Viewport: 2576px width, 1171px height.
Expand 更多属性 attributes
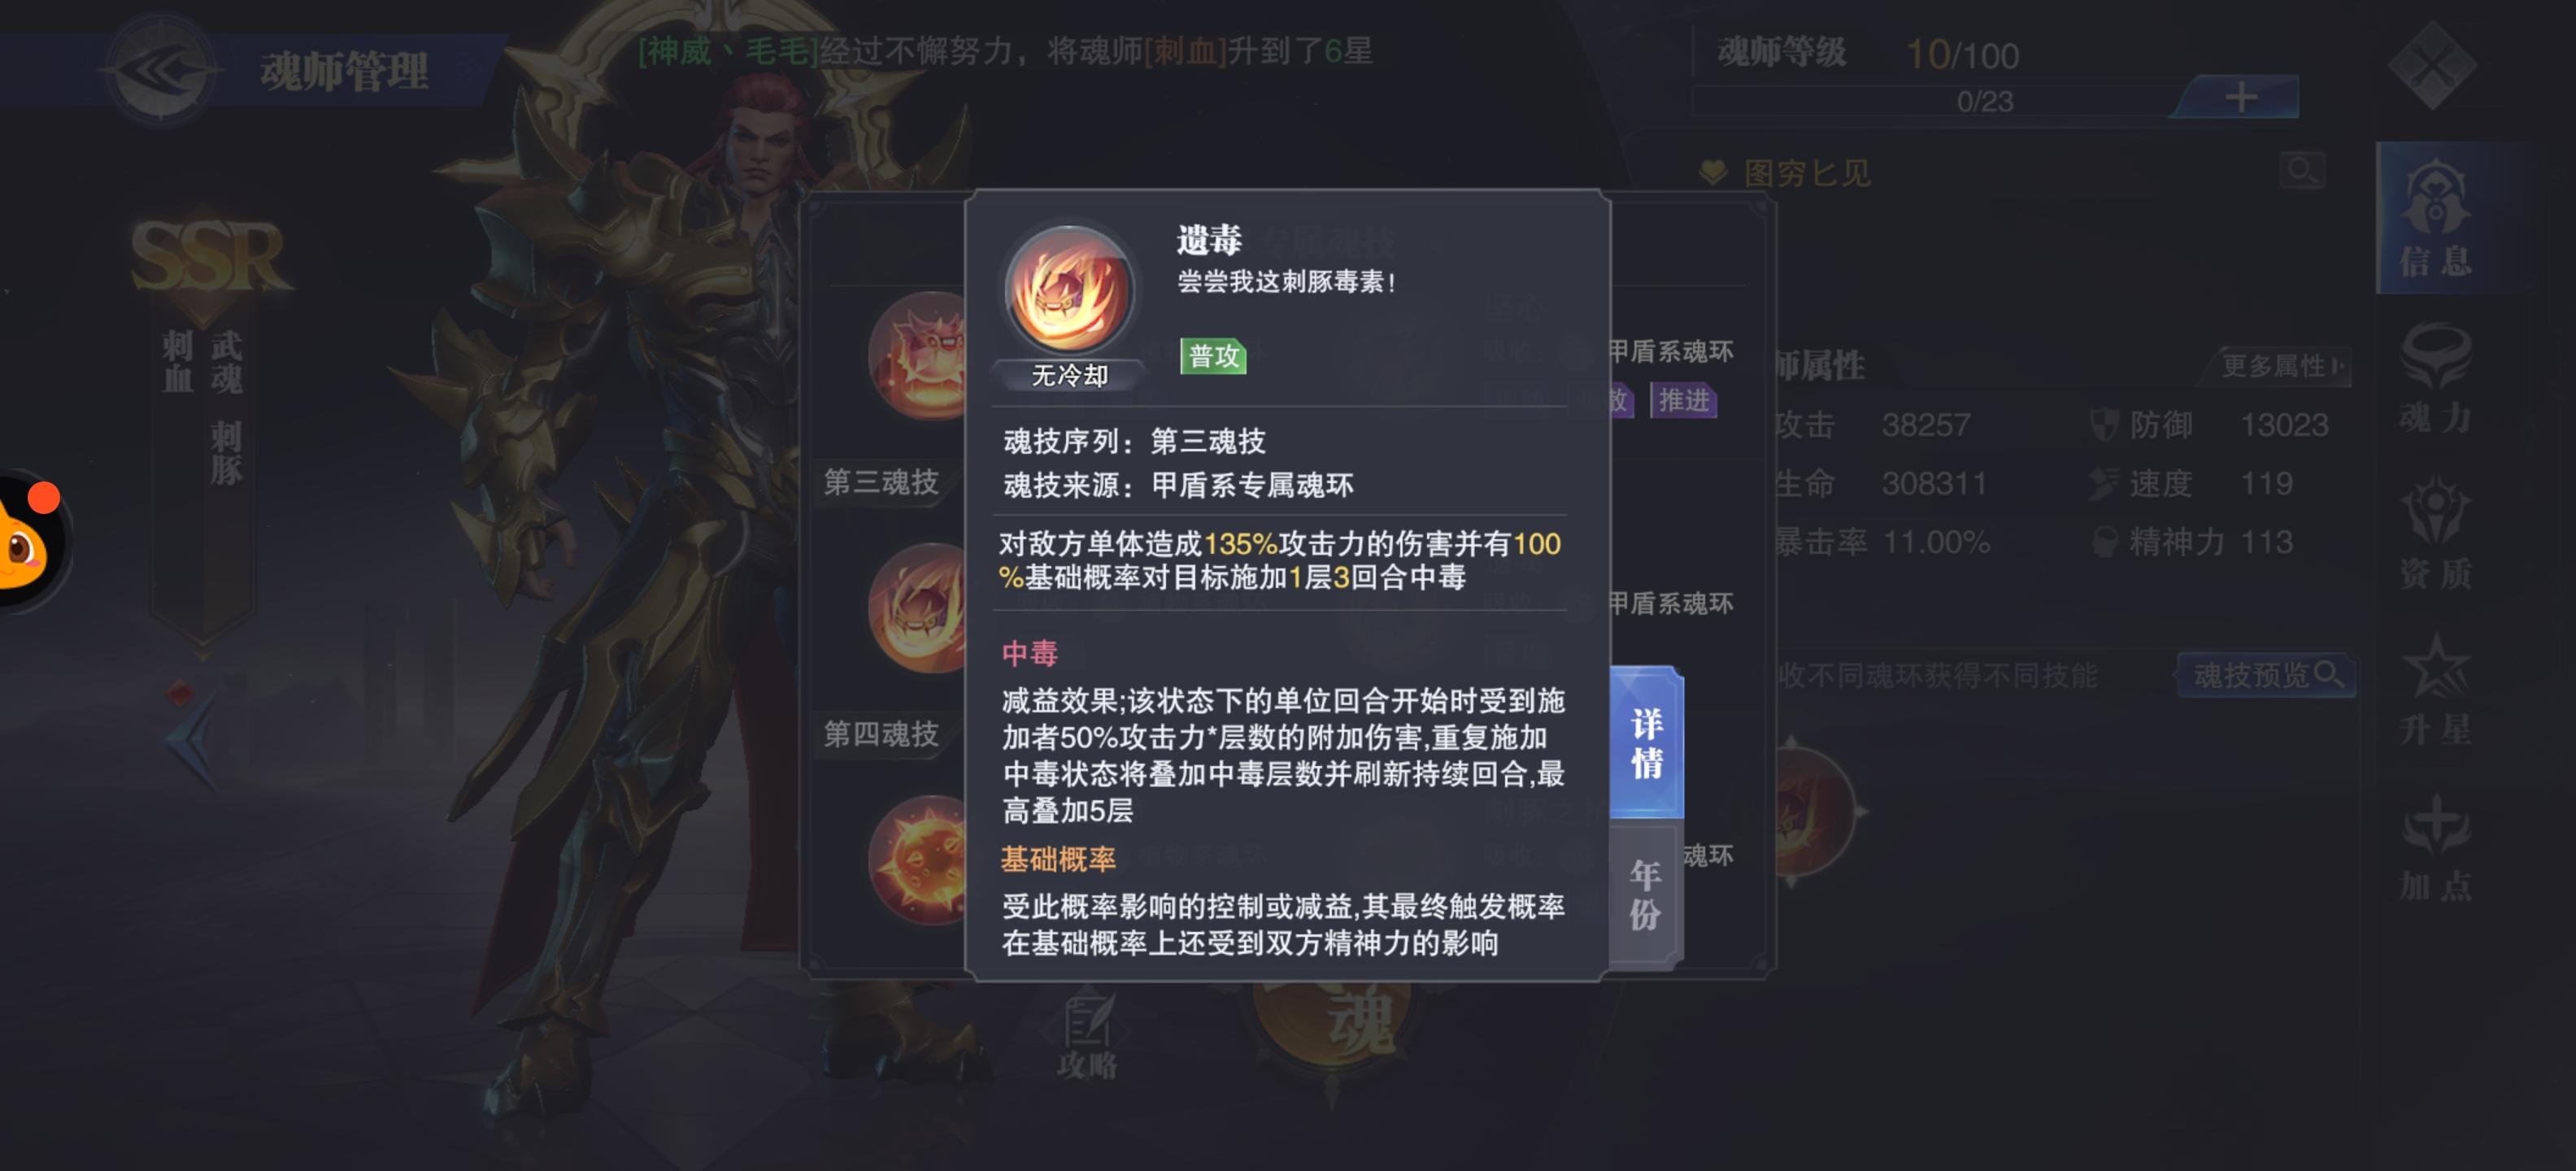coord(2282,365)
